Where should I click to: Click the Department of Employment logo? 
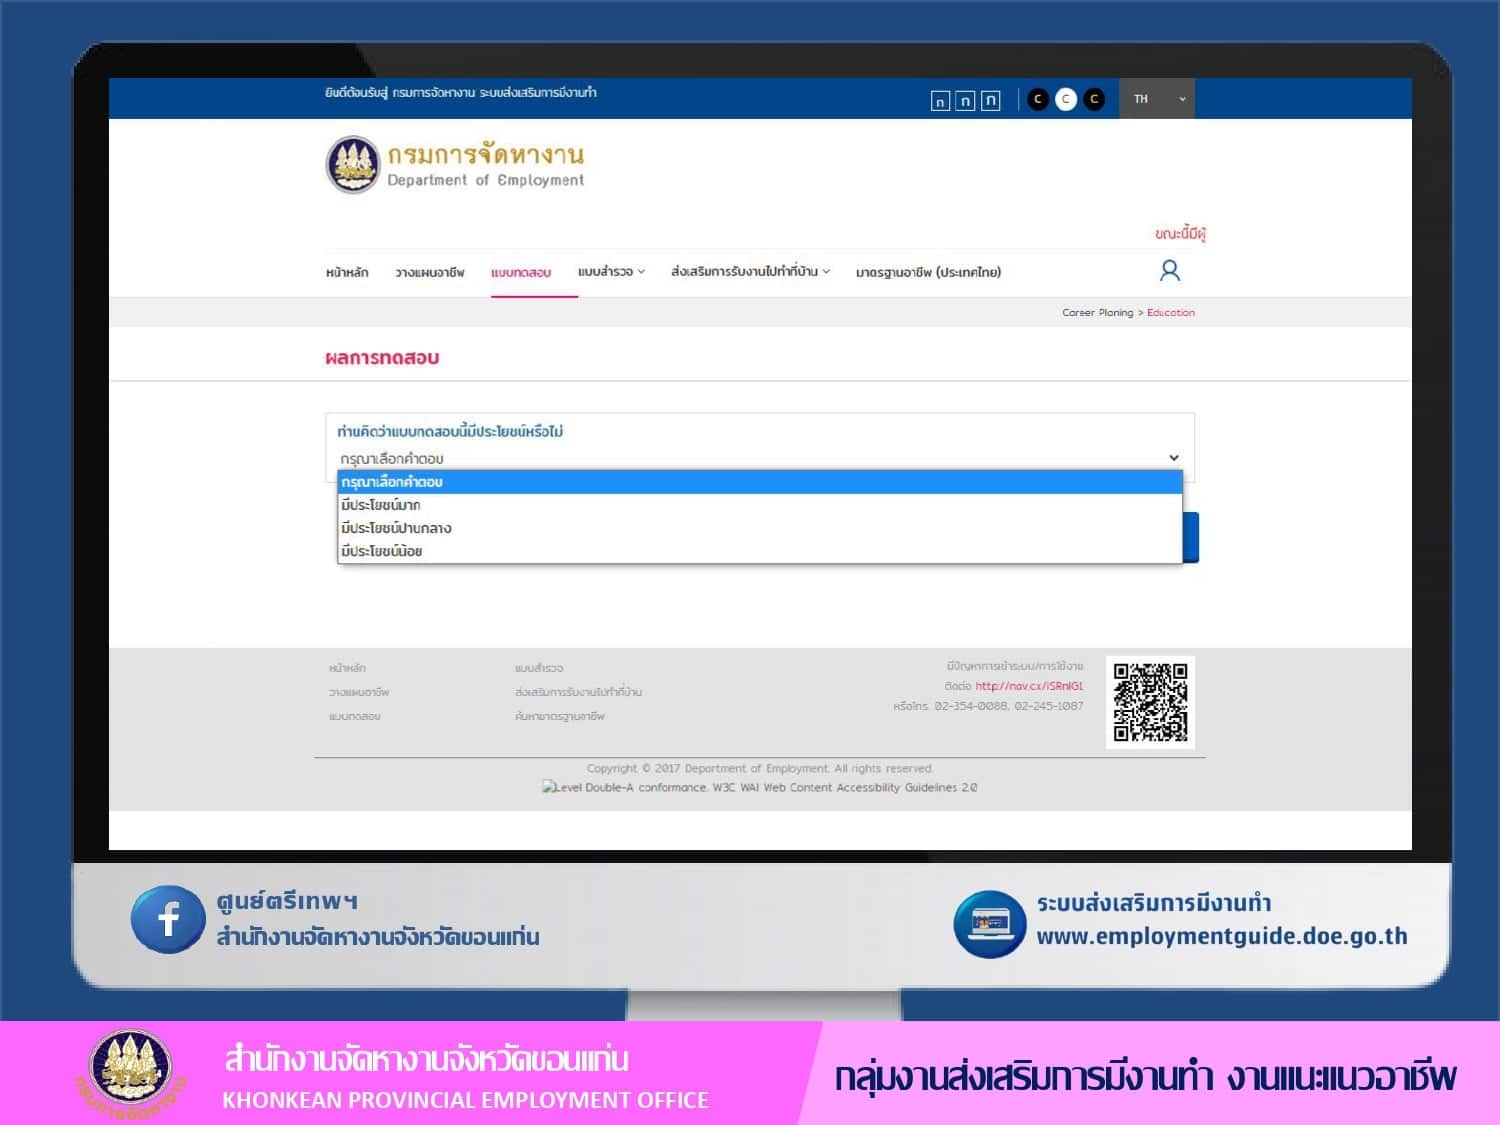point(353,165)
